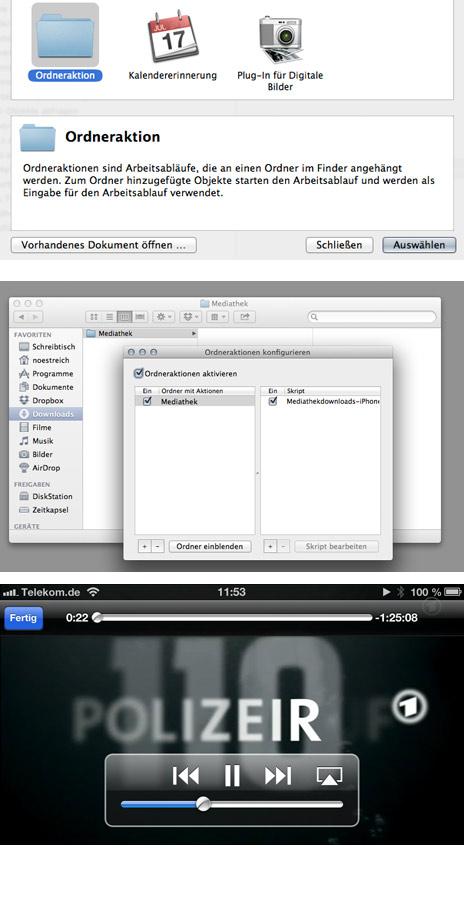Toggle the Ordneraktionen aktivieren checkbox
Image resolution: width=464 pixels, height=900 pixels.
click(x=138, y=374)
